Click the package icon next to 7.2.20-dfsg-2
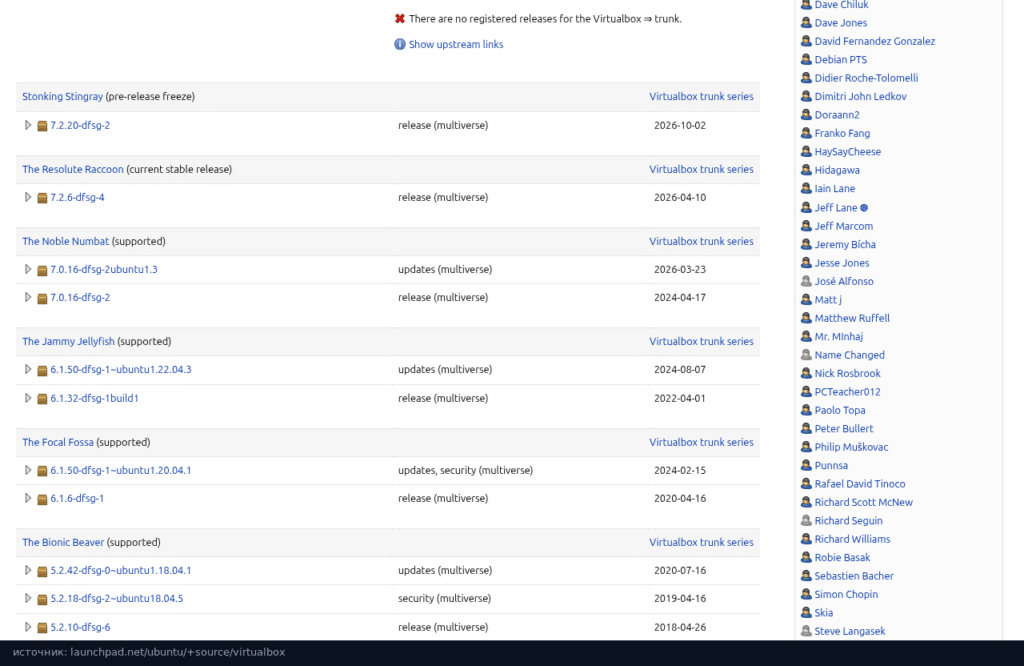Image resolution: width=1024 pixels, height=666 pixels. [42, 126]
